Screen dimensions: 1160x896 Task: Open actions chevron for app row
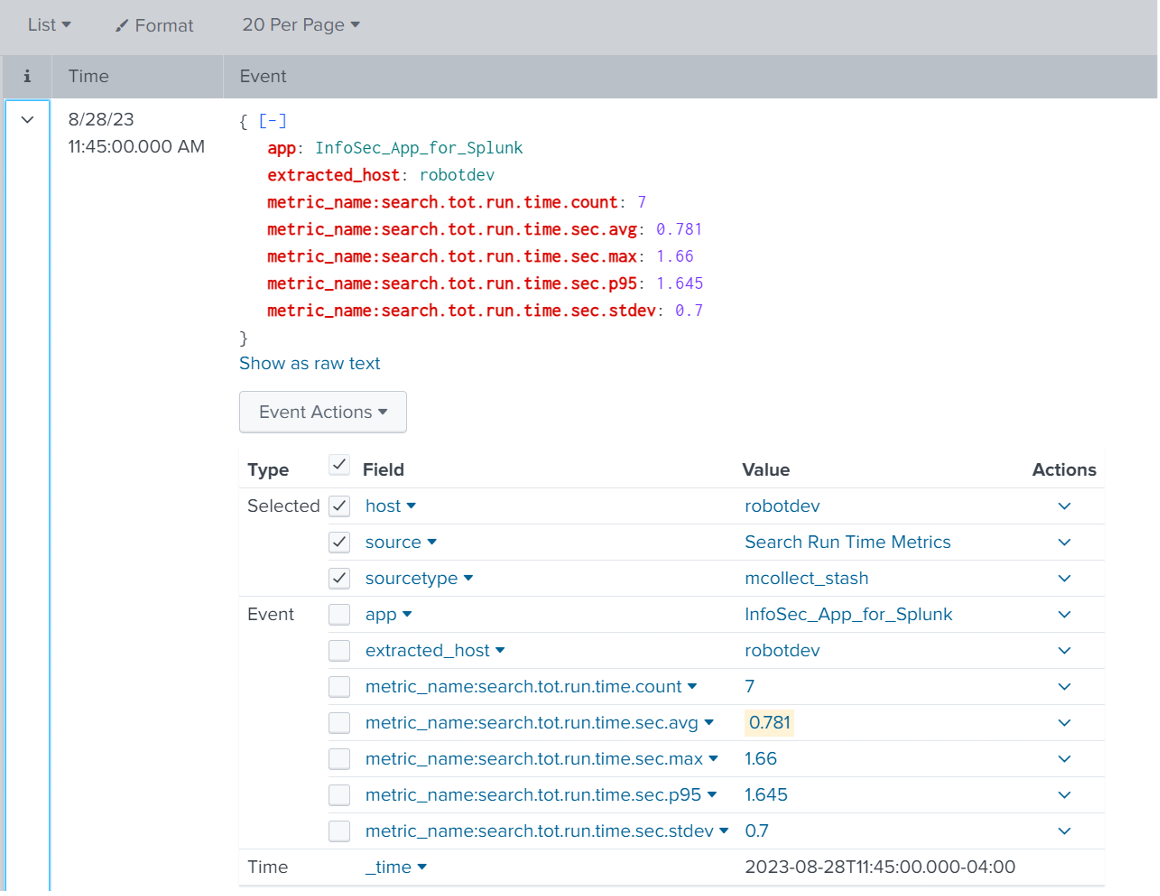click(1064, 615)
